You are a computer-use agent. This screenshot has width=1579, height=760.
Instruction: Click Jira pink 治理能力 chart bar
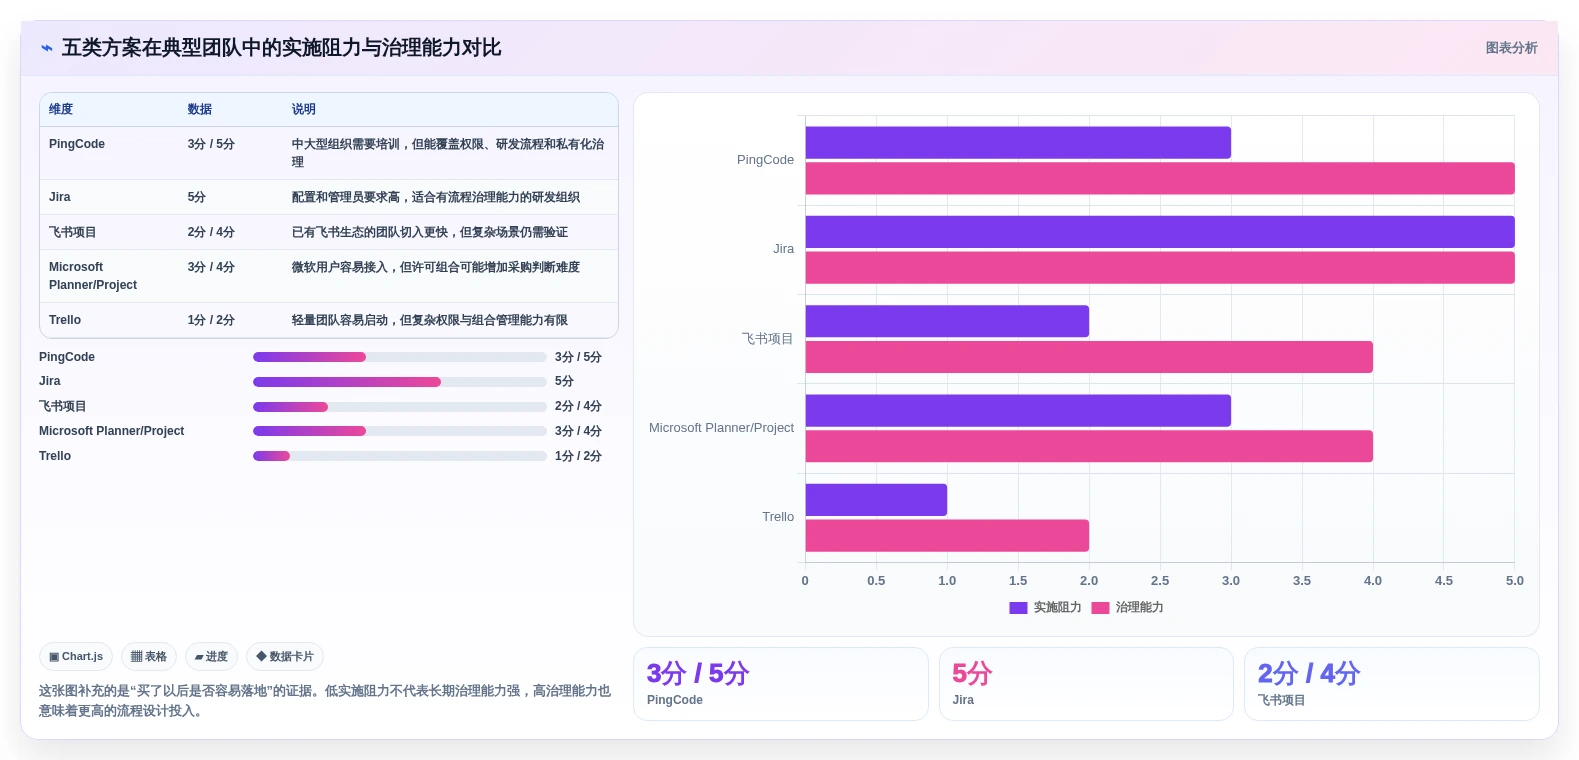(1160, 267)
